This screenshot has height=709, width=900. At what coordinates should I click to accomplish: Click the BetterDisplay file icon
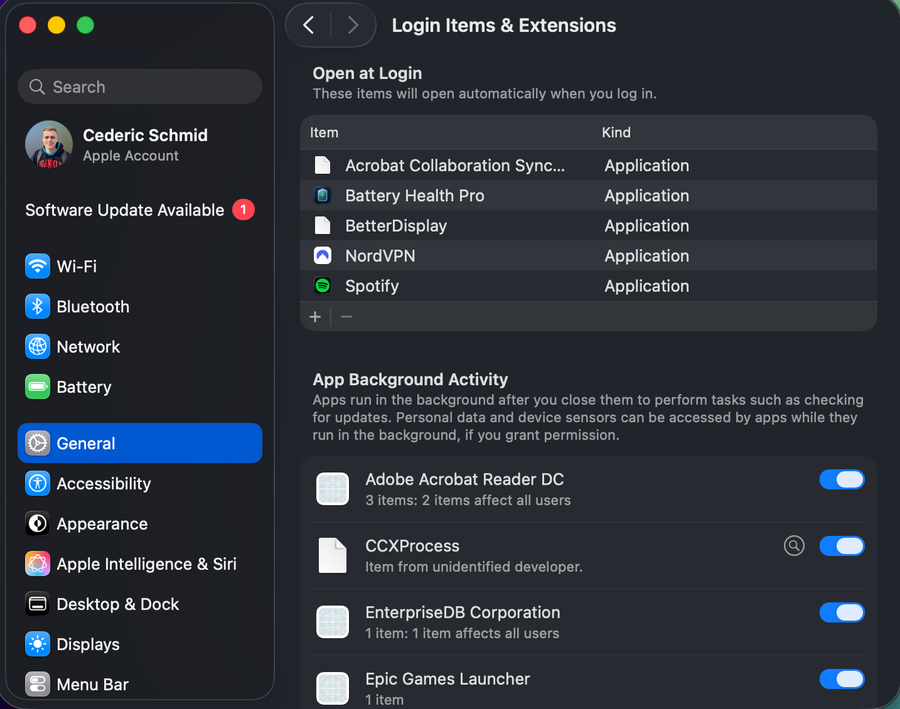point(323,226)
